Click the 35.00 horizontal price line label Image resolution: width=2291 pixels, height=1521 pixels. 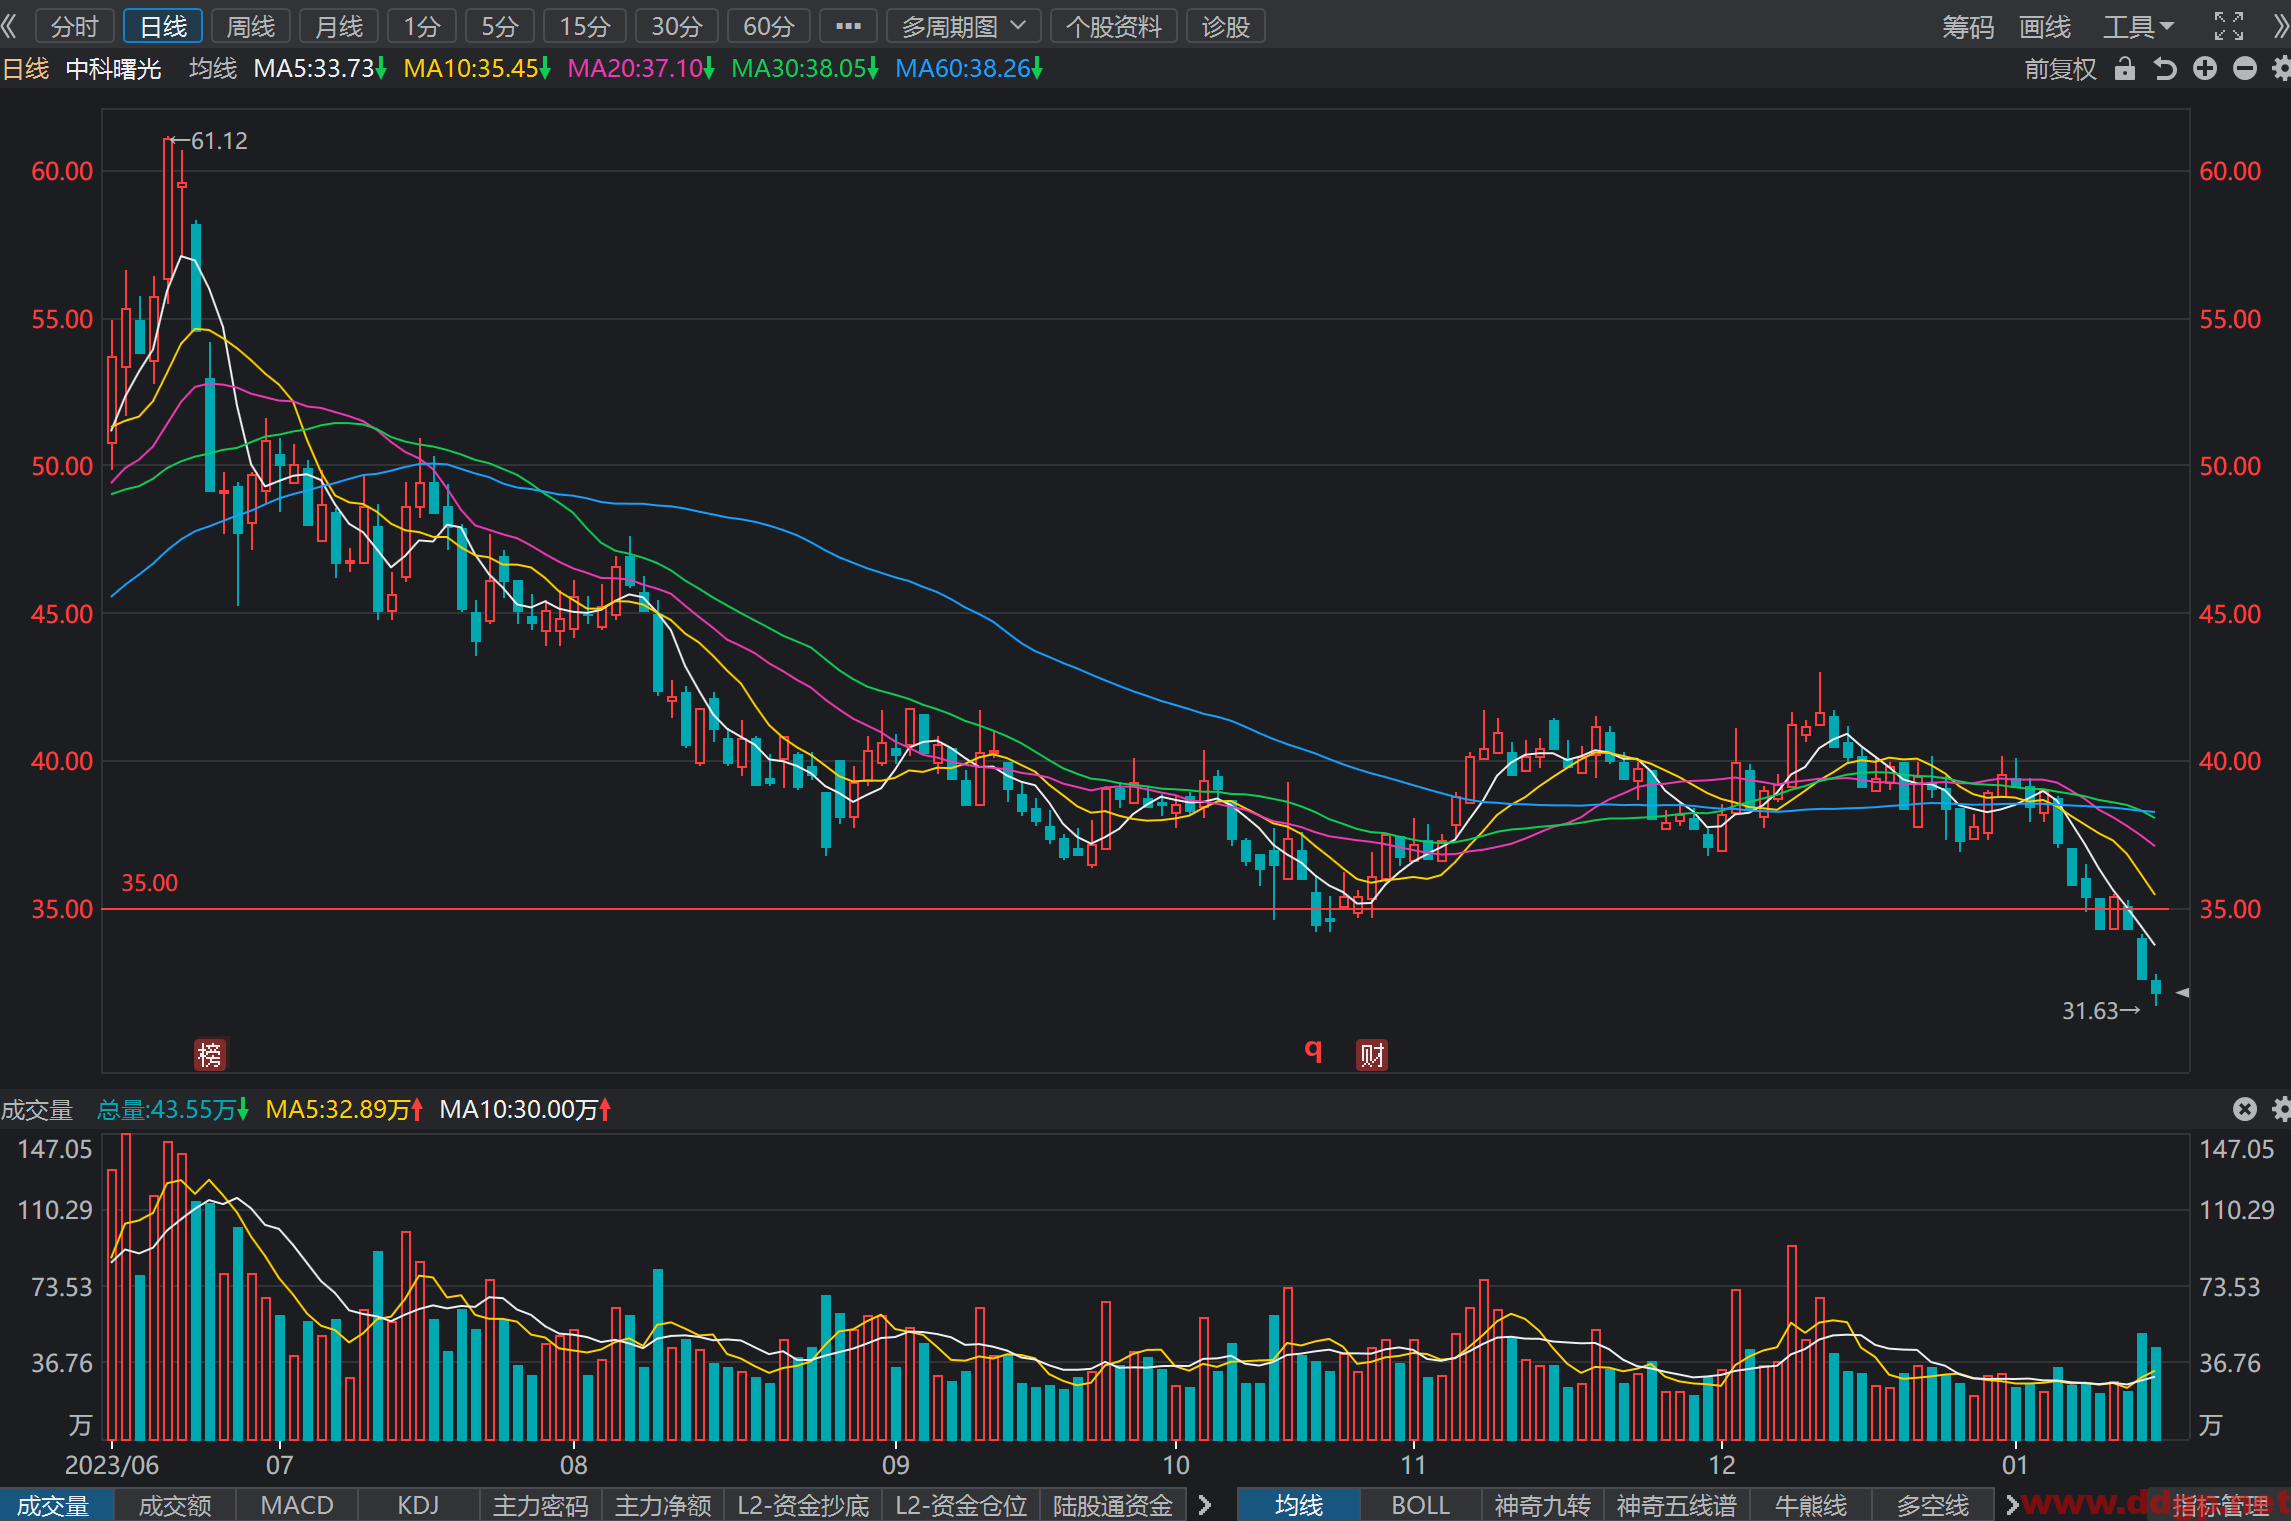tap(149, 883)
